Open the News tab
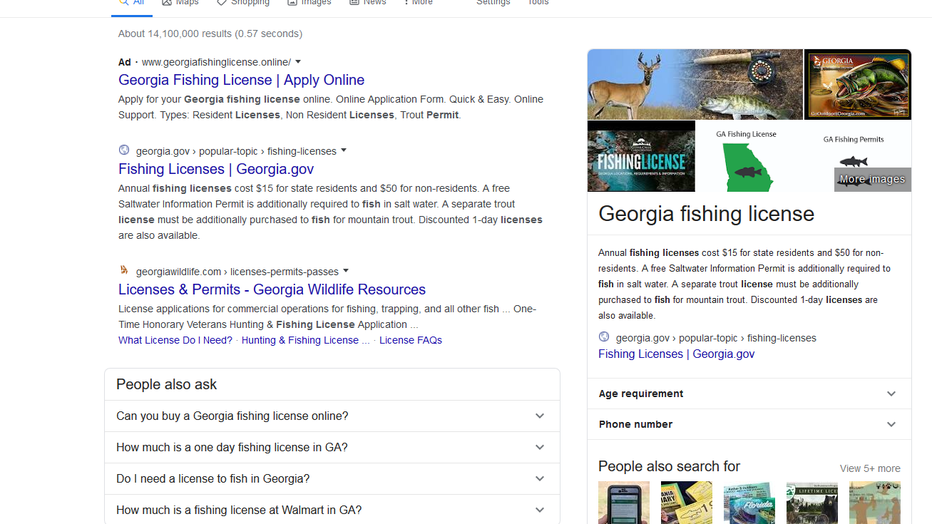 point(367,3)
